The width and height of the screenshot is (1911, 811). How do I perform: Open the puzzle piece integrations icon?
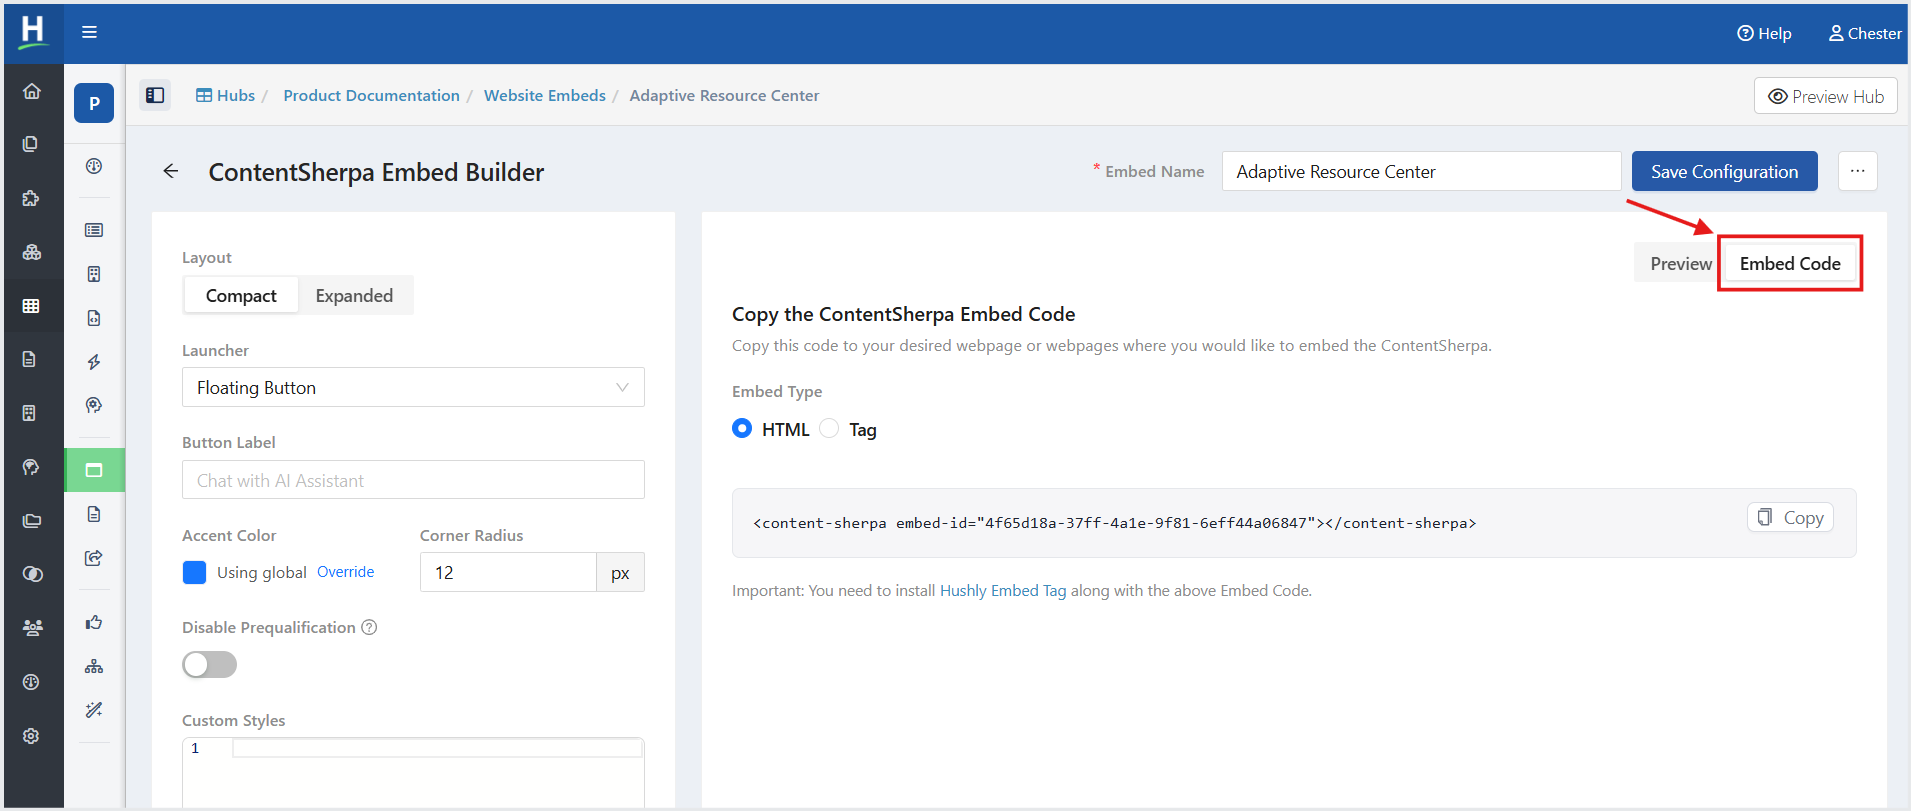(x=31, y=198)
